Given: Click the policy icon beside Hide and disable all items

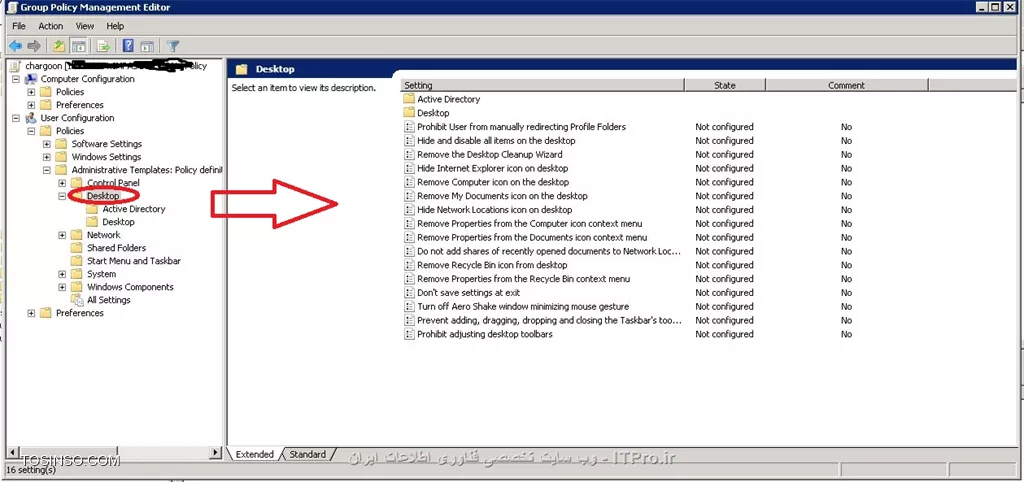Looking at the screenshot, I should [x=409, y=140].
